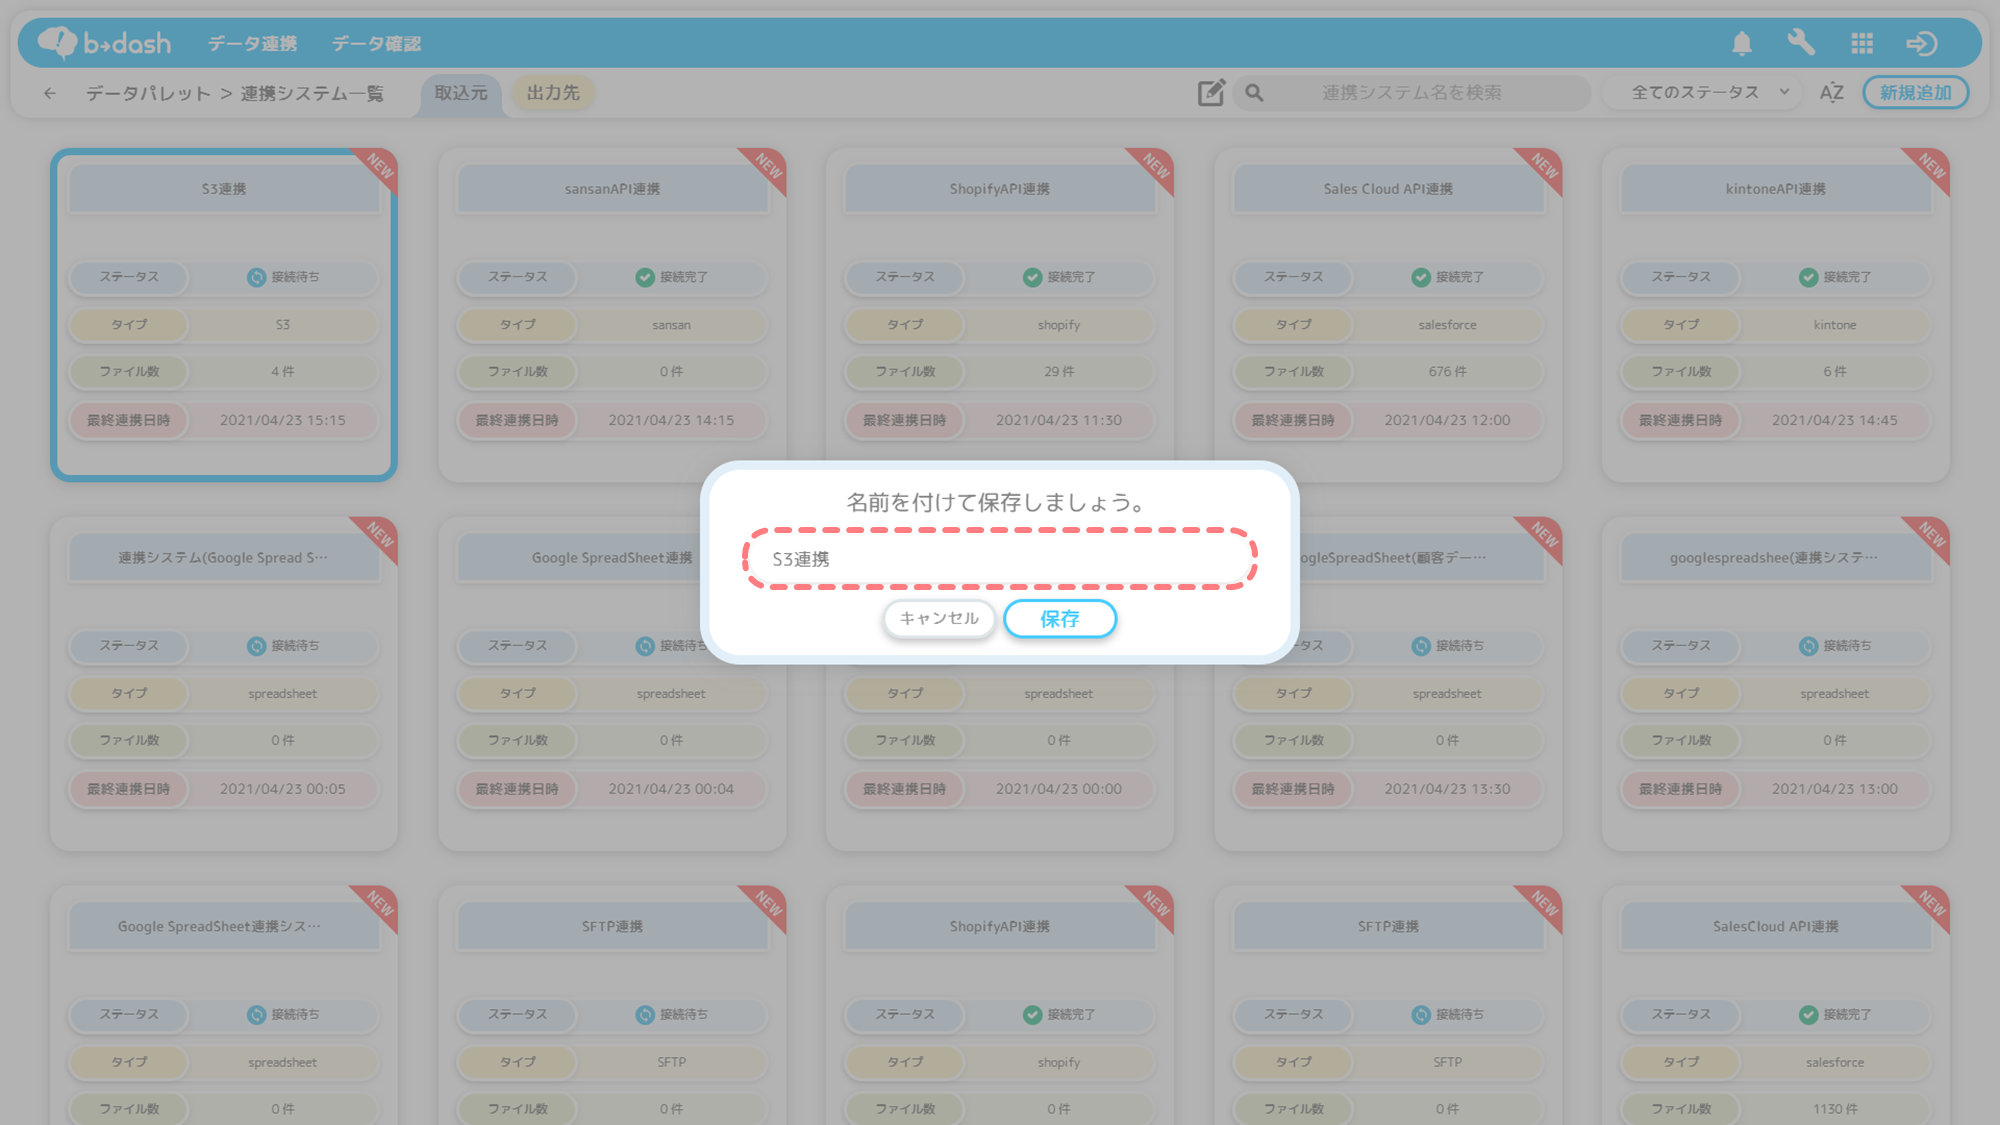Image resolution: width=2000 pixels, height=1125 pixels.
Task: Click 1130 件 file count
Action: [x=1835, y=1109]
